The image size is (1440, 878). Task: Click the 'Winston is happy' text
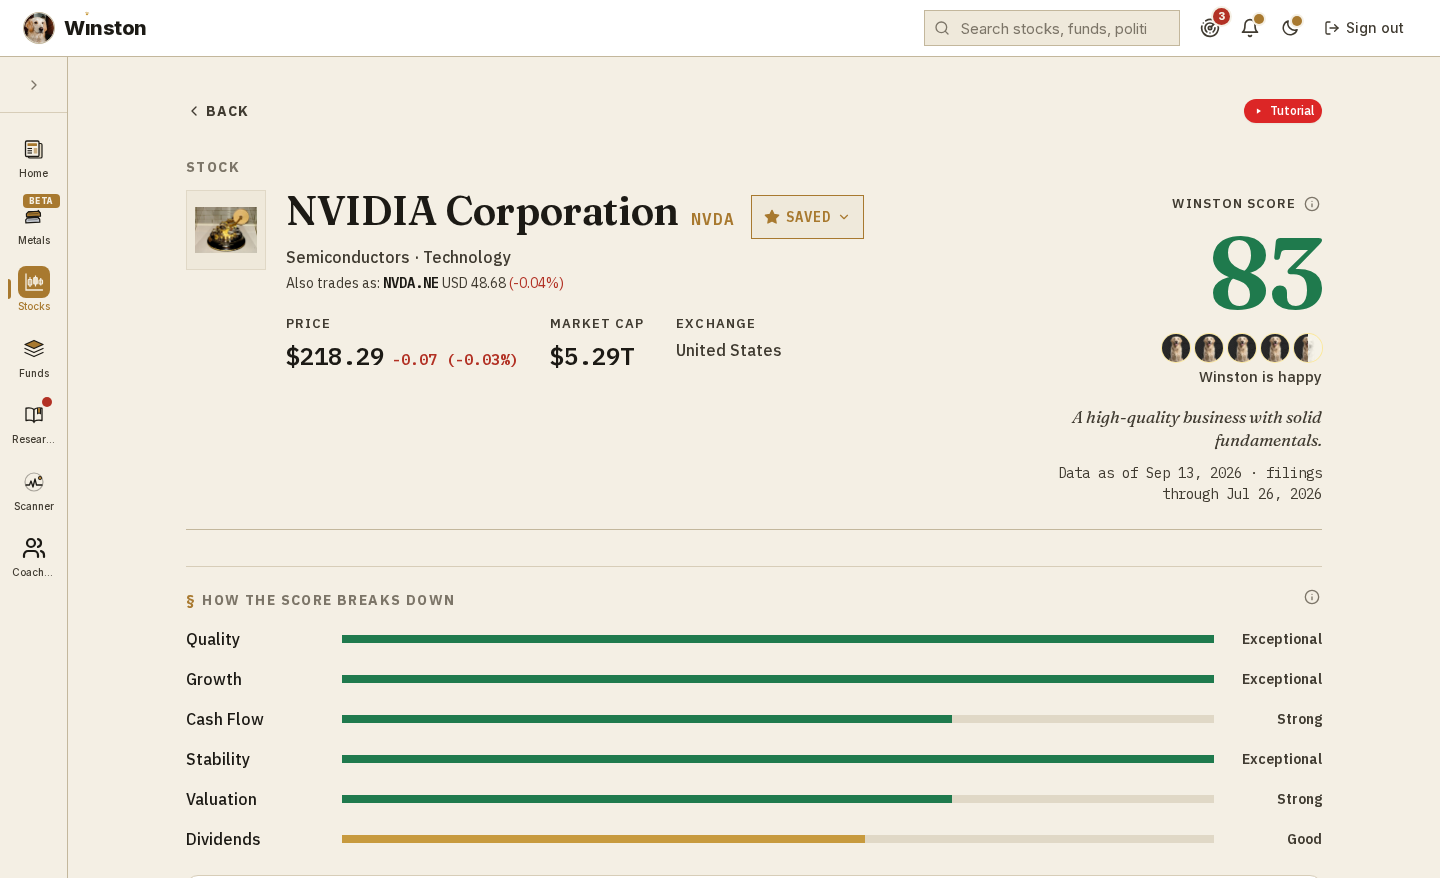(1260, 377)
